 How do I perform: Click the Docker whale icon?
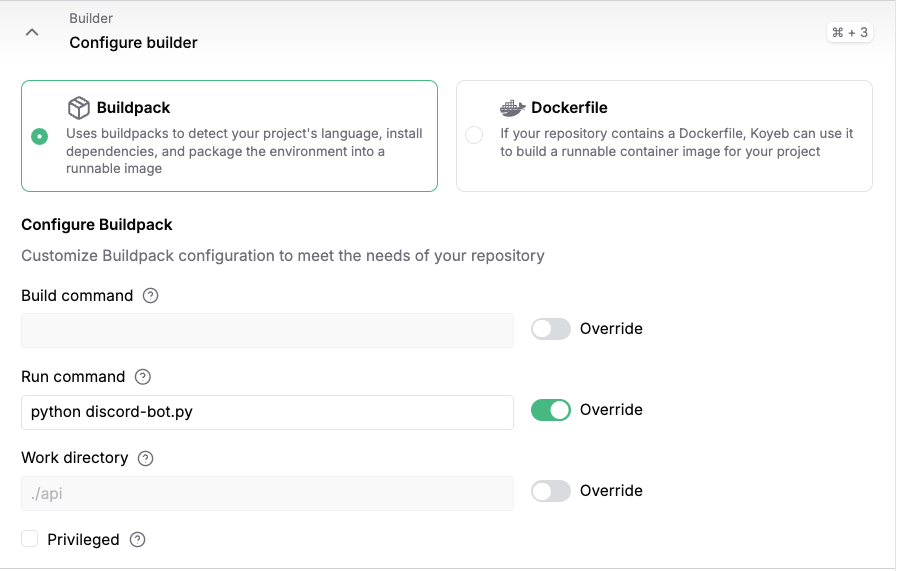coord(513,108)
